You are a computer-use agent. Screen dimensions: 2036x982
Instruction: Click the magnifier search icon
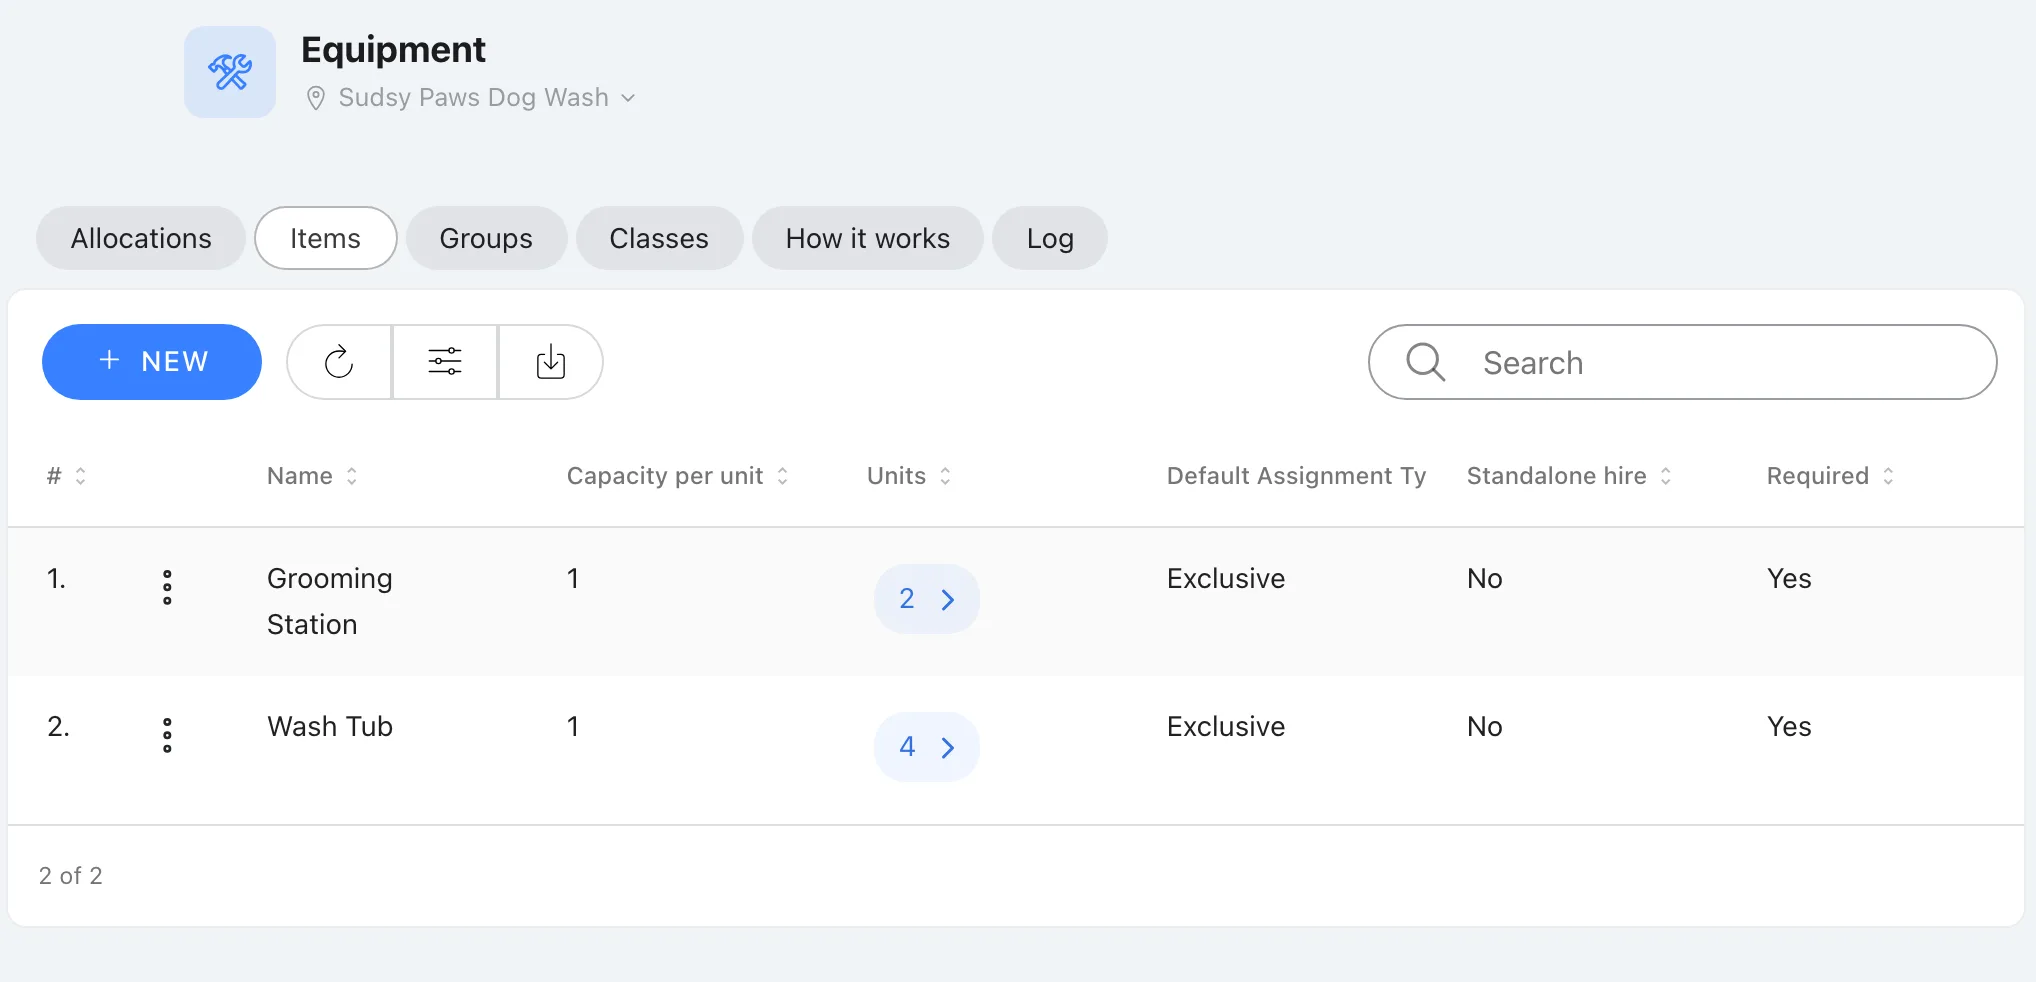pyautogui.click(x=1426, y=362)
